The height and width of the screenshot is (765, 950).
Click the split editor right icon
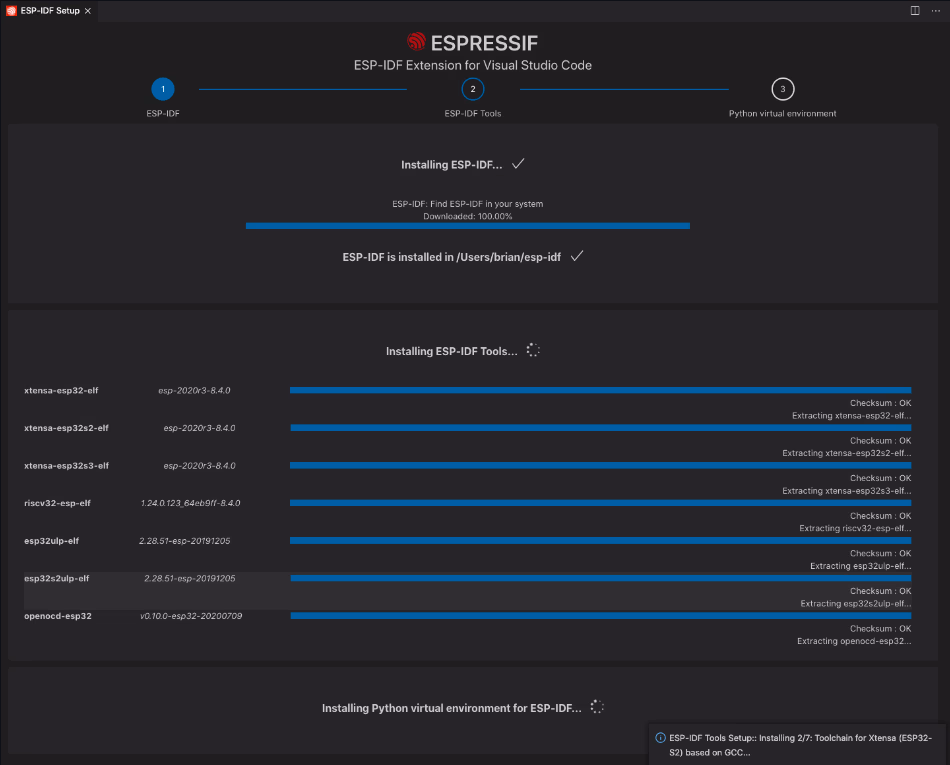[x=914, y=10]
